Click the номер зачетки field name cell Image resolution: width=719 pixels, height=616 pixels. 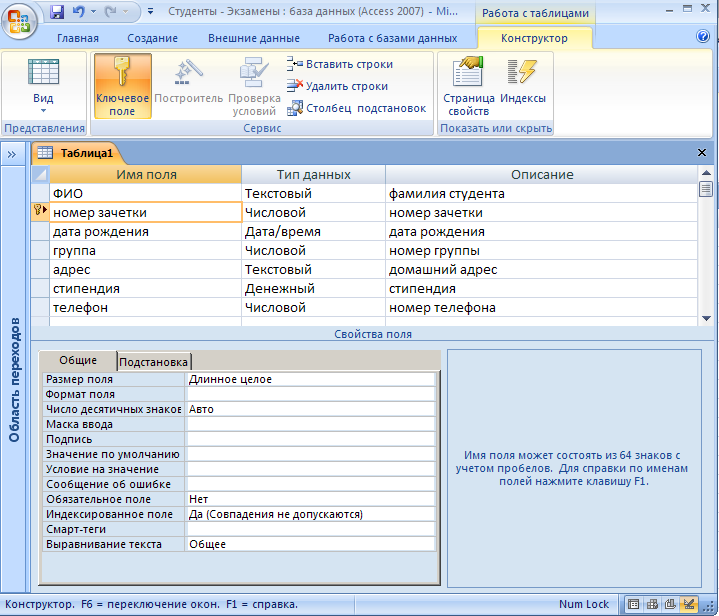pos(145,212)
